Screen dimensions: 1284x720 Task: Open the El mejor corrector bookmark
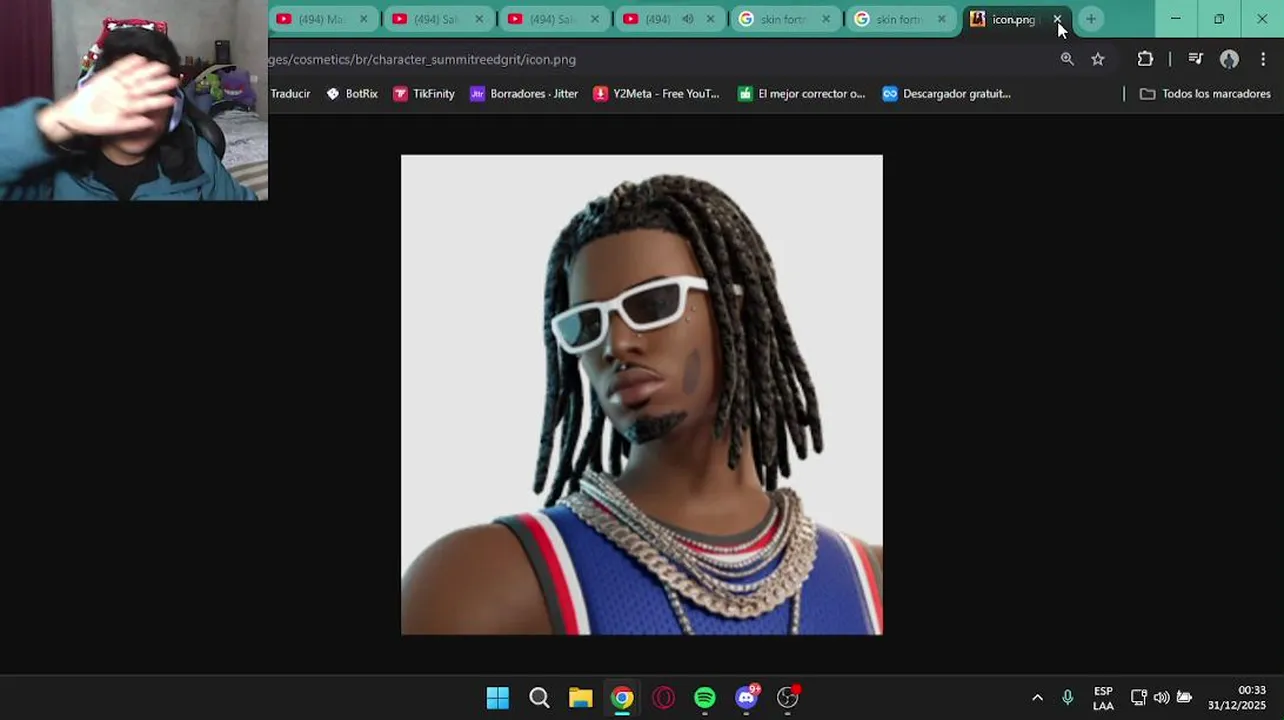(x=801, y=94)
